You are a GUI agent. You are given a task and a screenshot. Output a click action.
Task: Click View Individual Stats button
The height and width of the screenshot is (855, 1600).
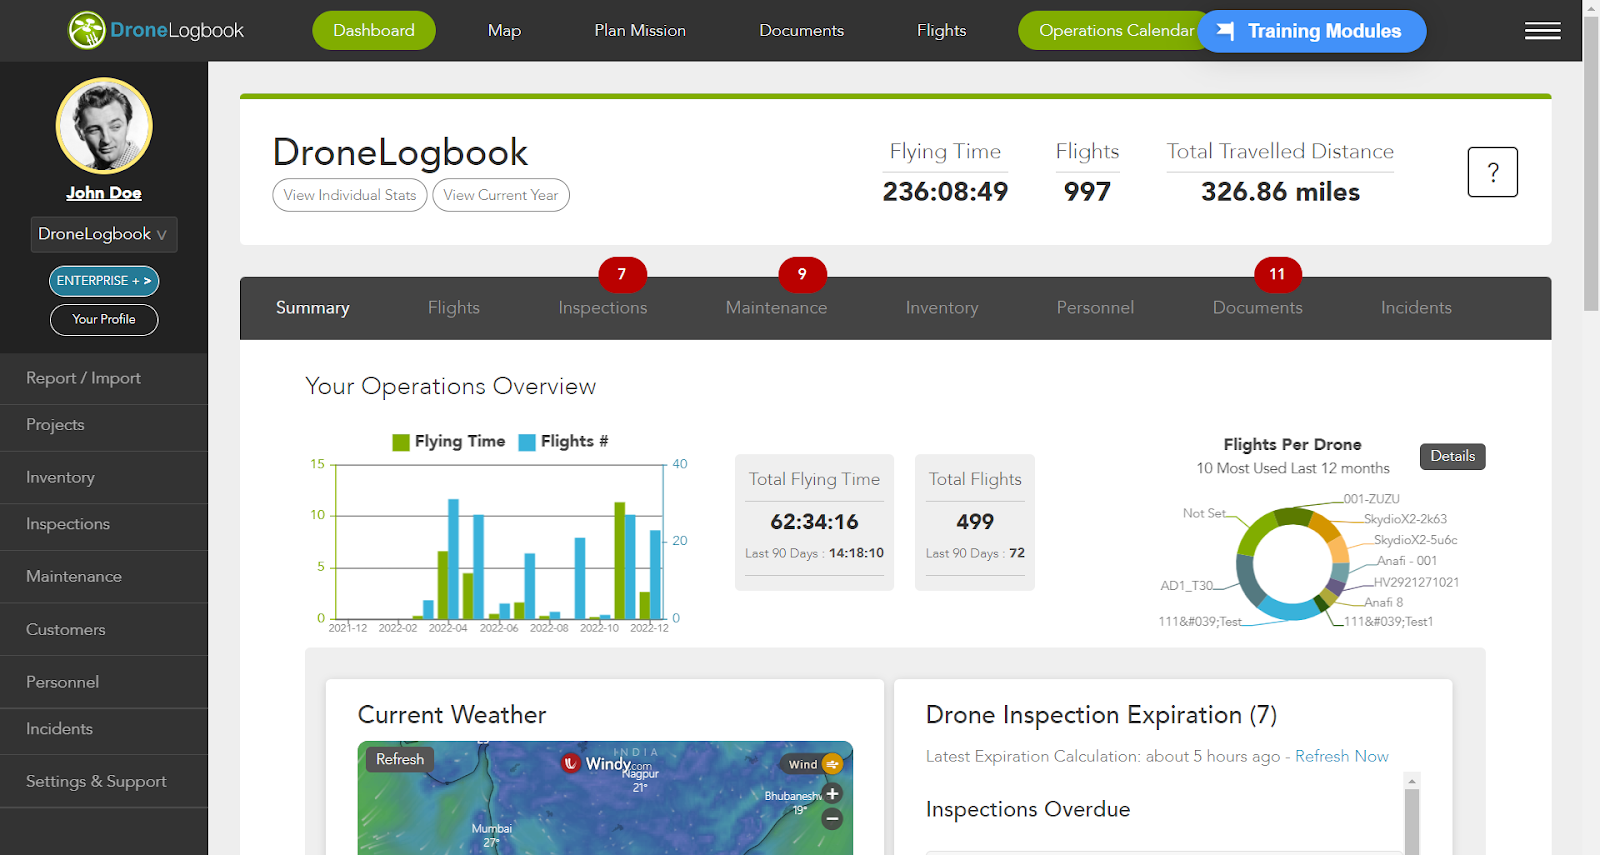(x=350, y=195)
